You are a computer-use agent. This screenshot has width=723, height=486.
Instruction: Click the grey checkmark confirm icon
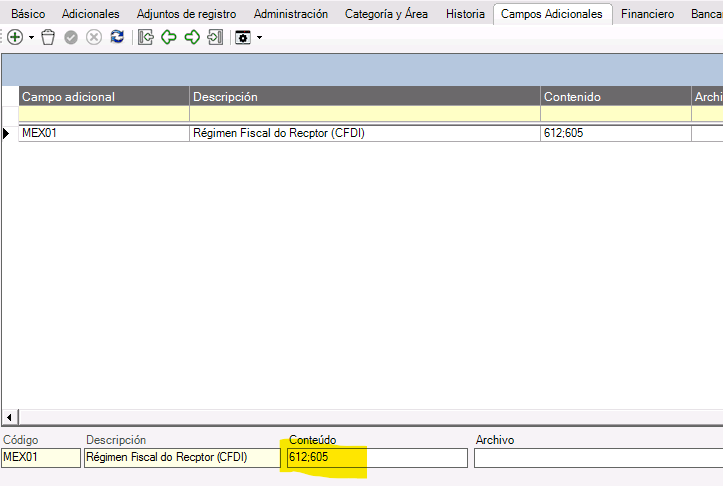71,37
